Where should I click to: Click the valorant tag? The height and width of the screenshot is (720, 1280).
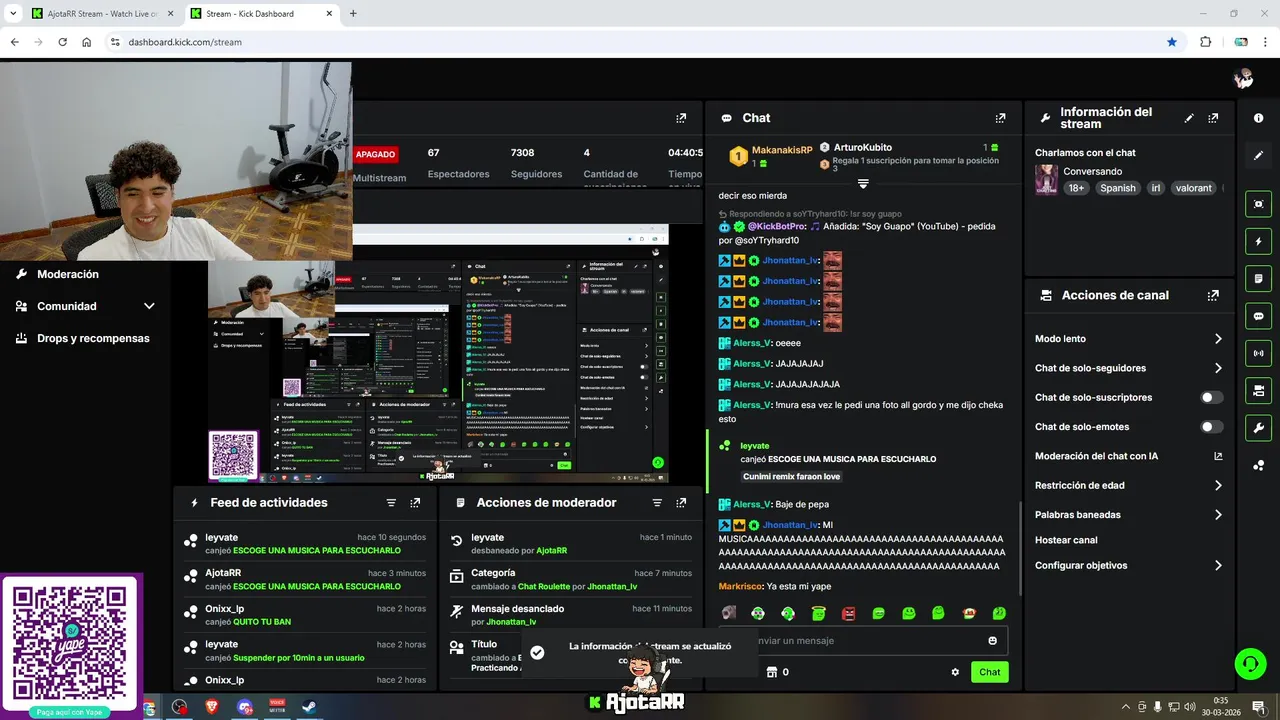[1194, 188]
